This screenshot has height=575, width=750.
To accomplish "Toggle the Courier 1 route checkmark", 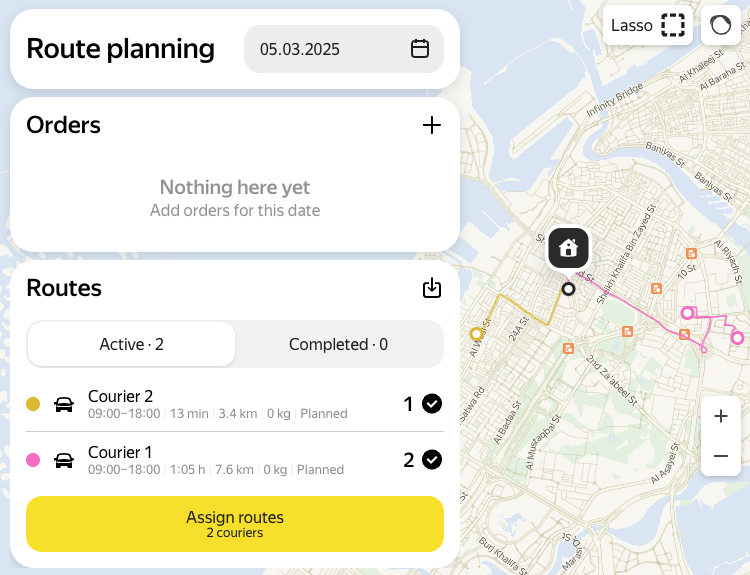I will pyautogui.click(x=432, y=460).
